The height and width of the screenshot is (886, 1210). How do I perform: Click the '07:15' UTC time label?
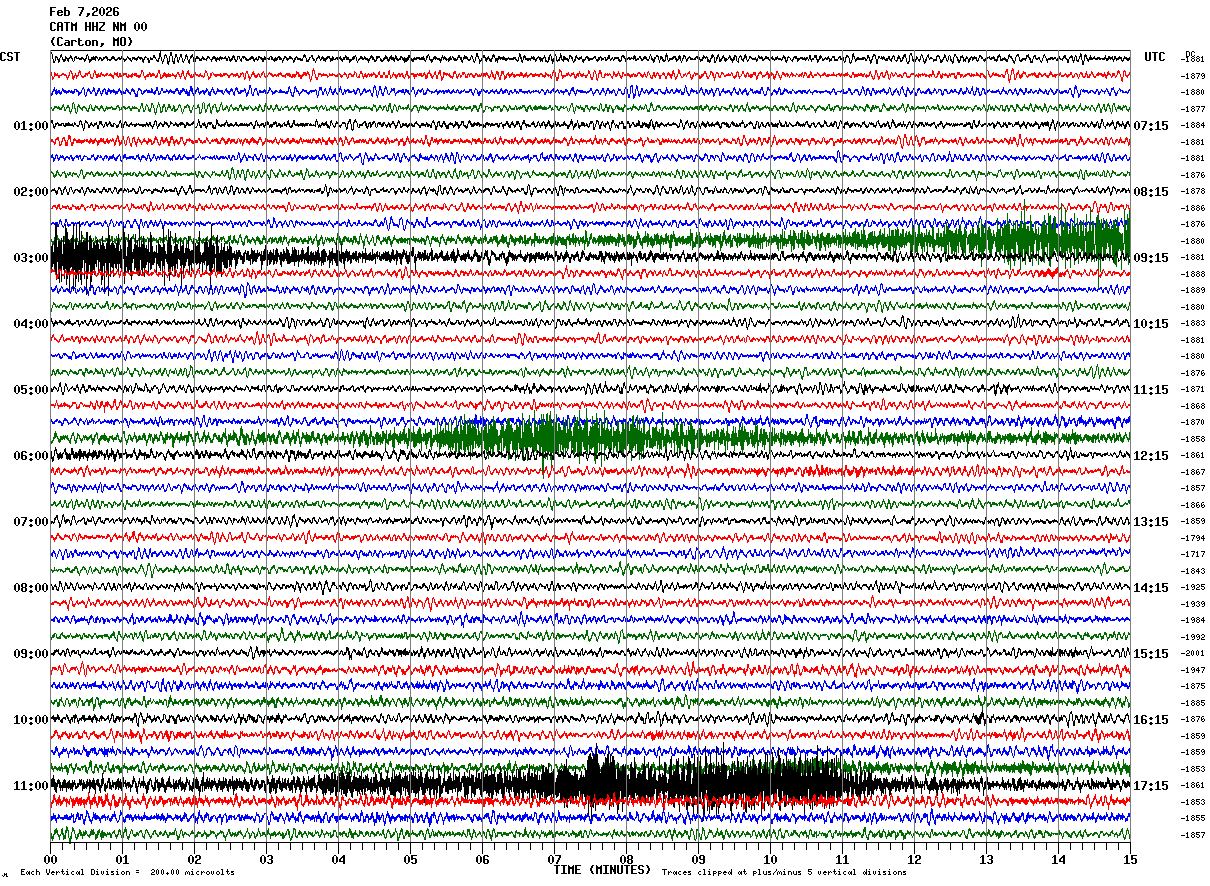point(1151,126)
